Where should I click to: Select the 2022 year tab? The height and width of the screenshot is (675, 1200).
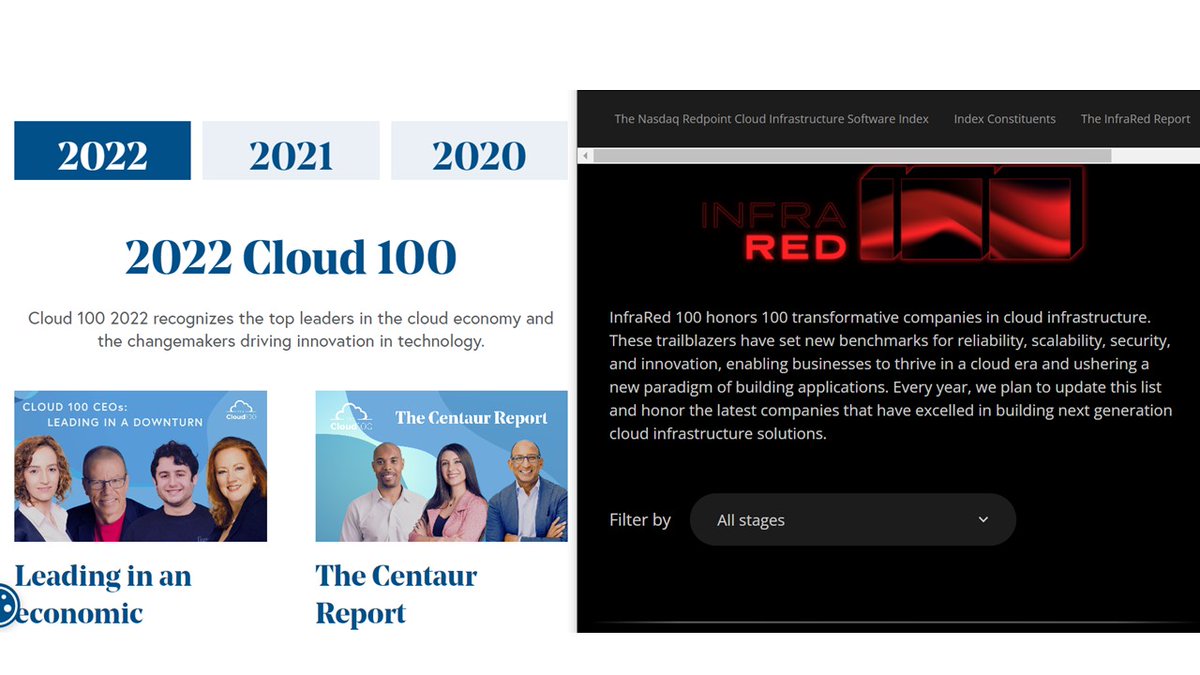[102, 151]
